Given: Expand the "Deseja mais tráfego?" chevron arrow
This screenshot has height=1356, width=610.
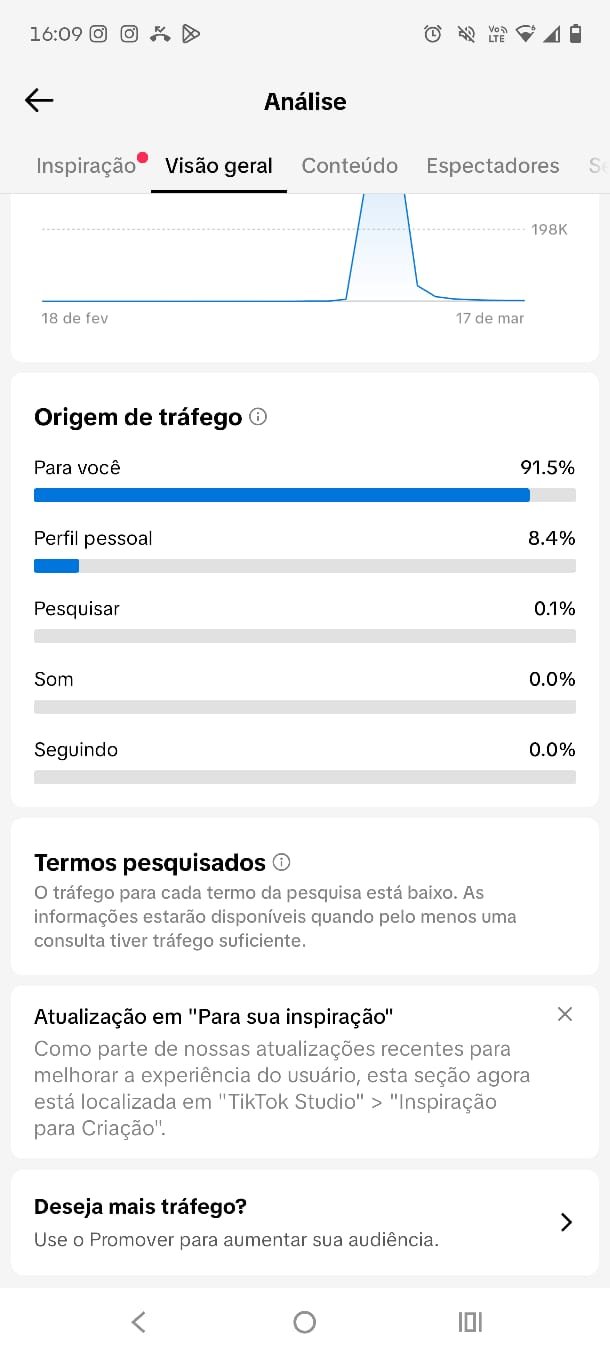Looking at the screenshot, I should coord(566,1222).
